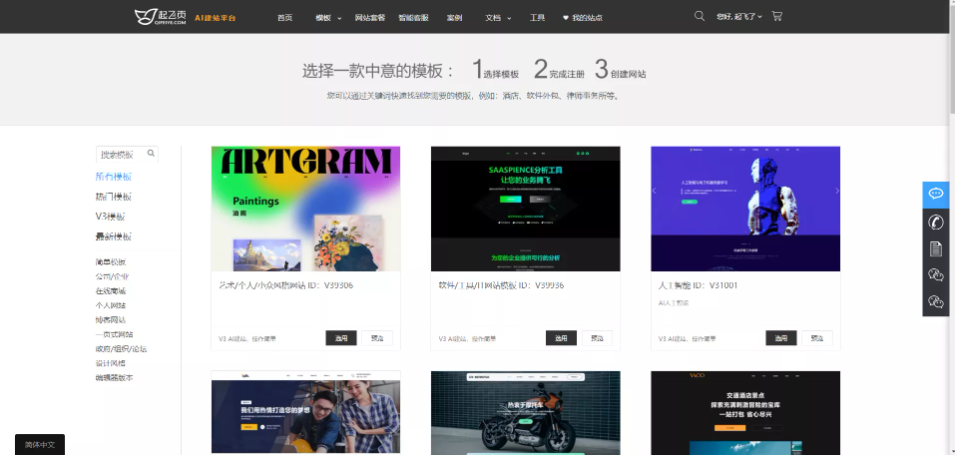Click the heart icon beside 我的站点

(x=565, y=18)
